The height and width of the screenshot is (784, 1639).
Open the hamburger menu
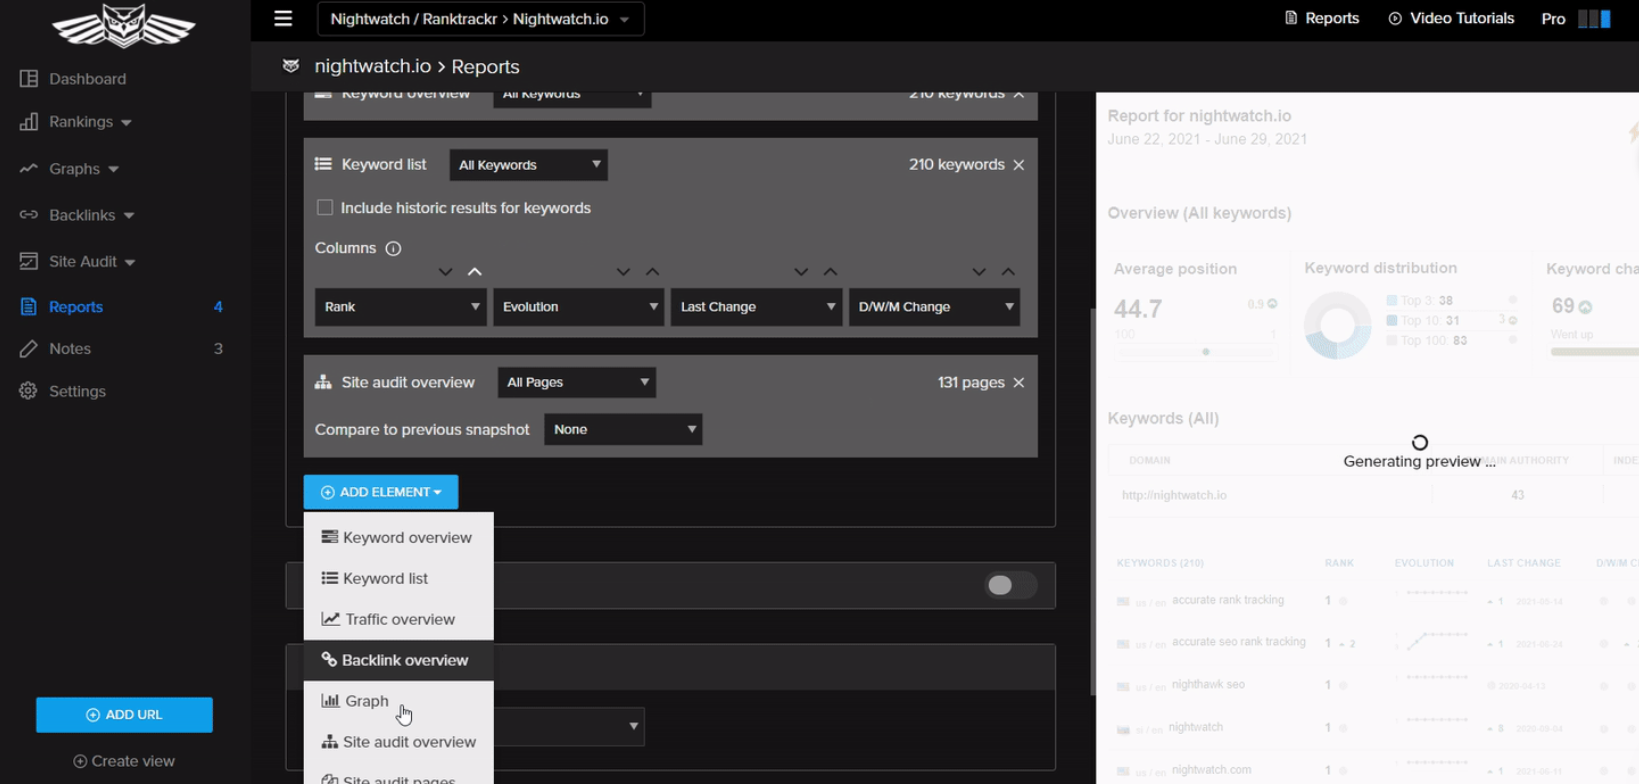point(283,18)
